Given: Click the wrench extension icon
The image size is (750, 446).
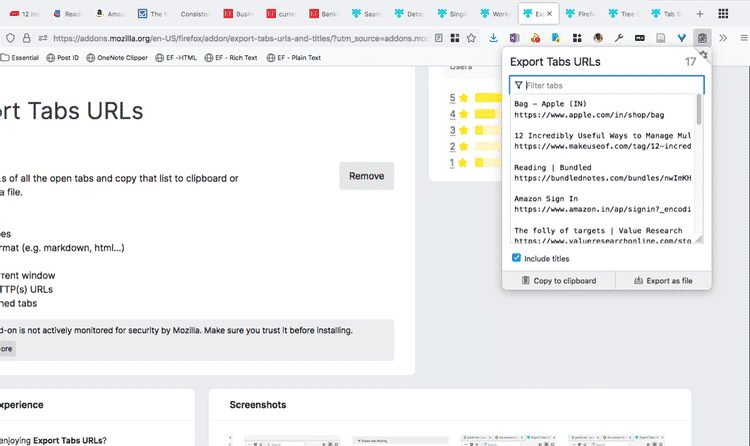Looking at the screenshot, I should [x=618, y=38].
